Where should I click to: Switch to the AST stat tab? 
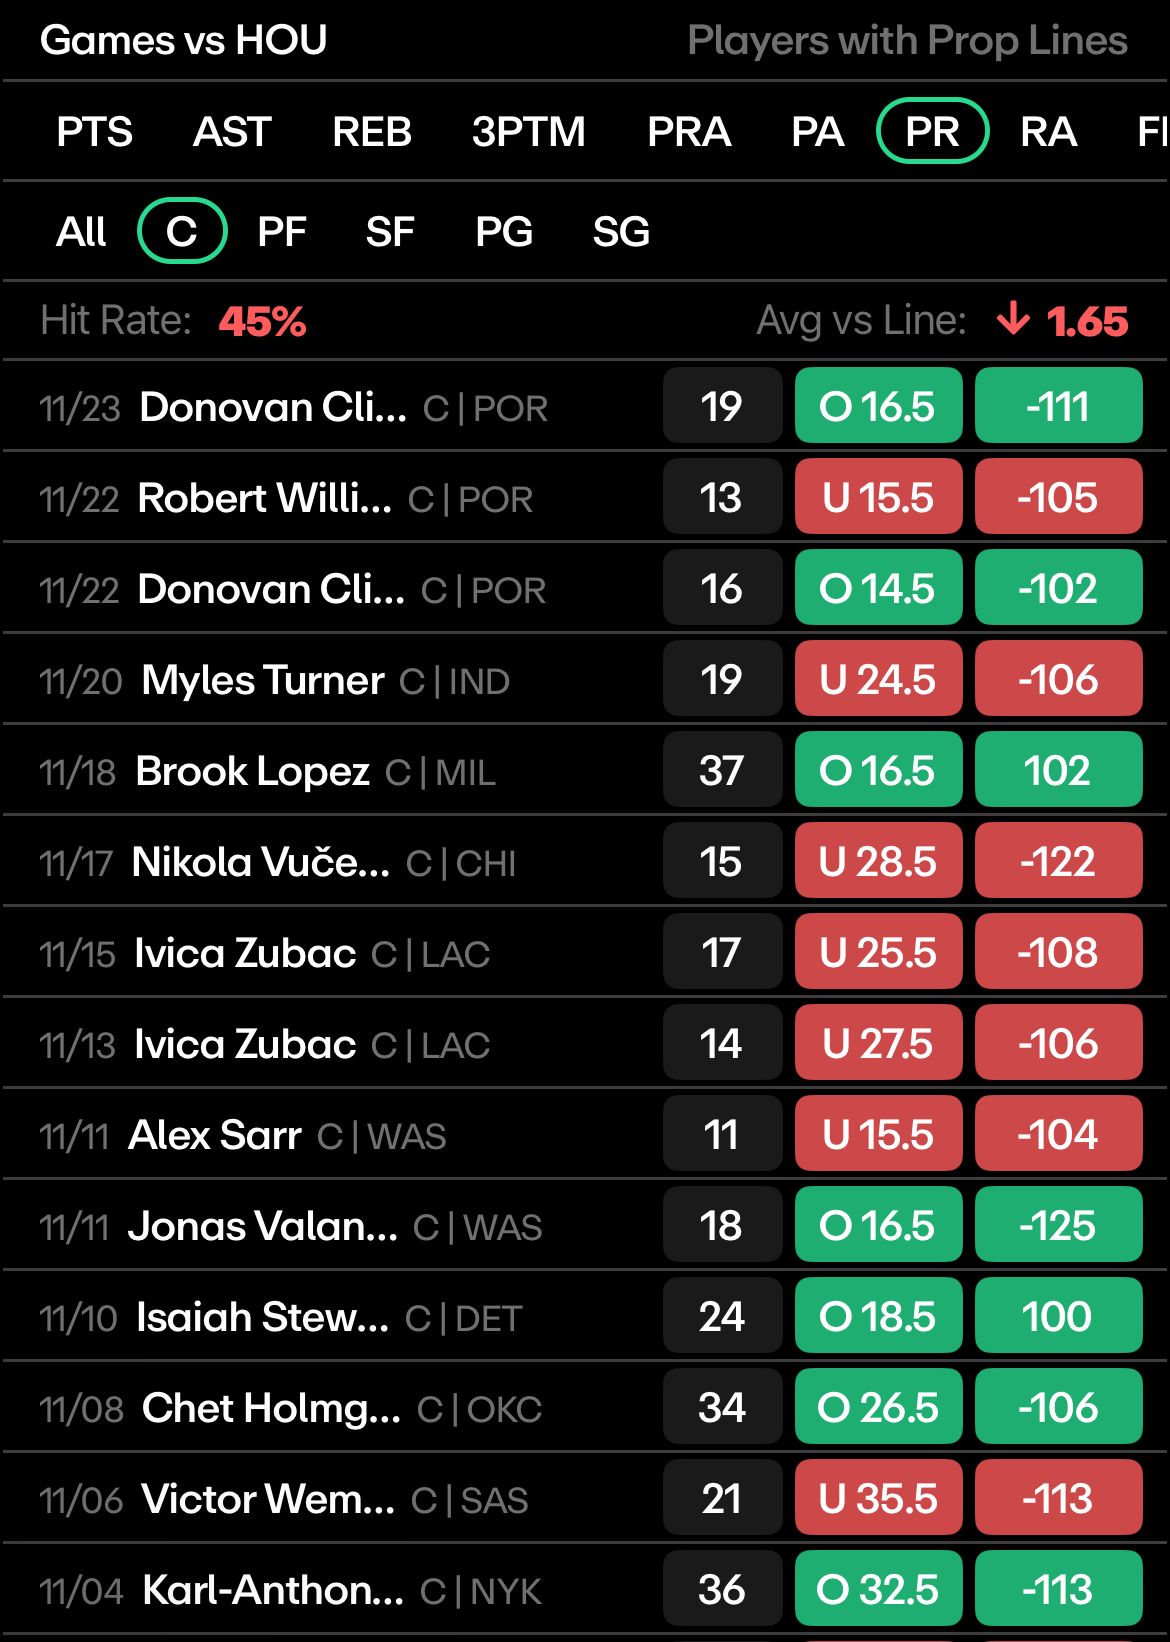tap(232, 131)
